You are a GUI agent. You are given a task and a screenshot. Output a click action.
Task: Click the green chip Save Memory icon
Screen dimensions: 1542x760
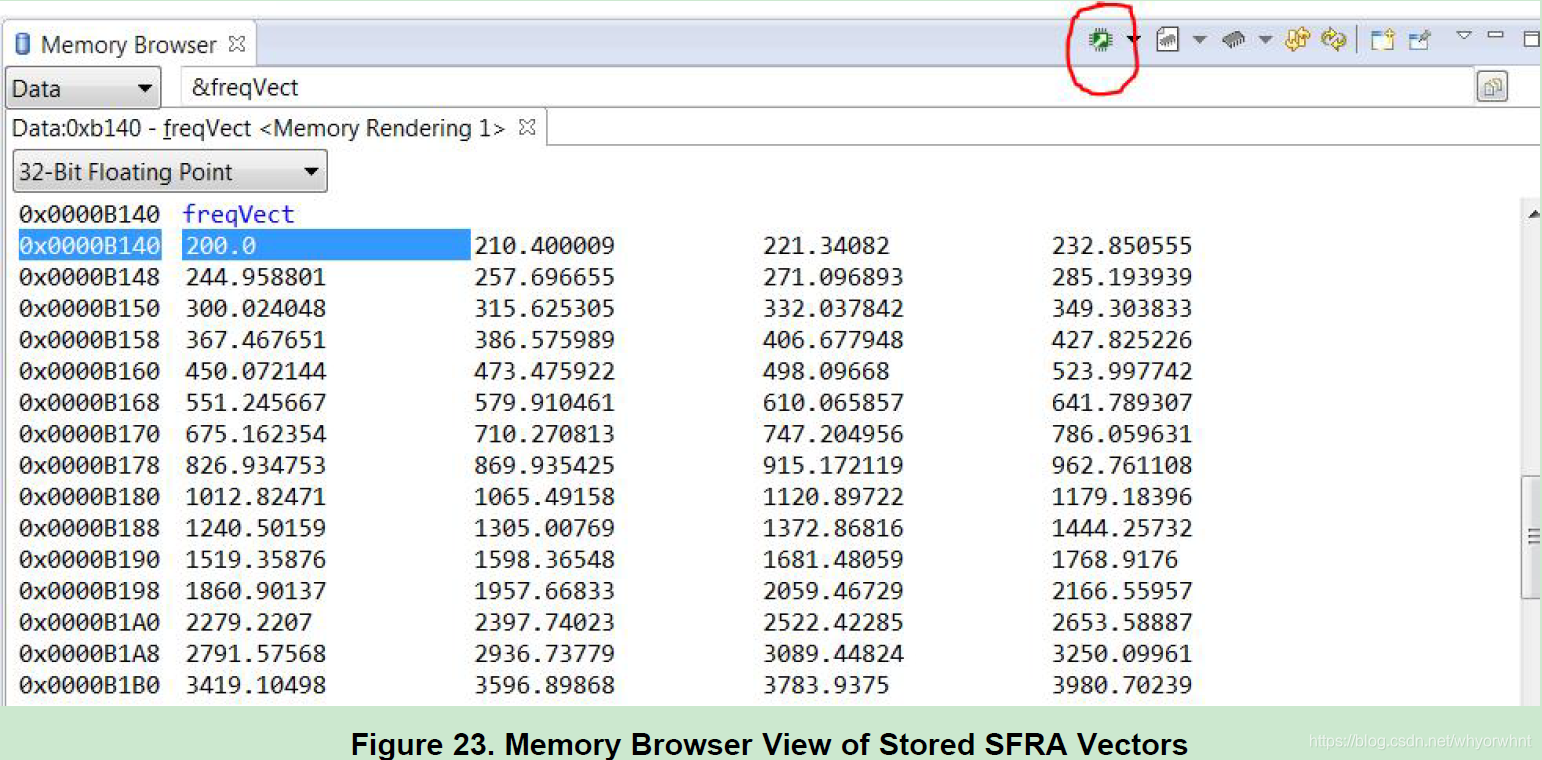[x=1101, y=40]
